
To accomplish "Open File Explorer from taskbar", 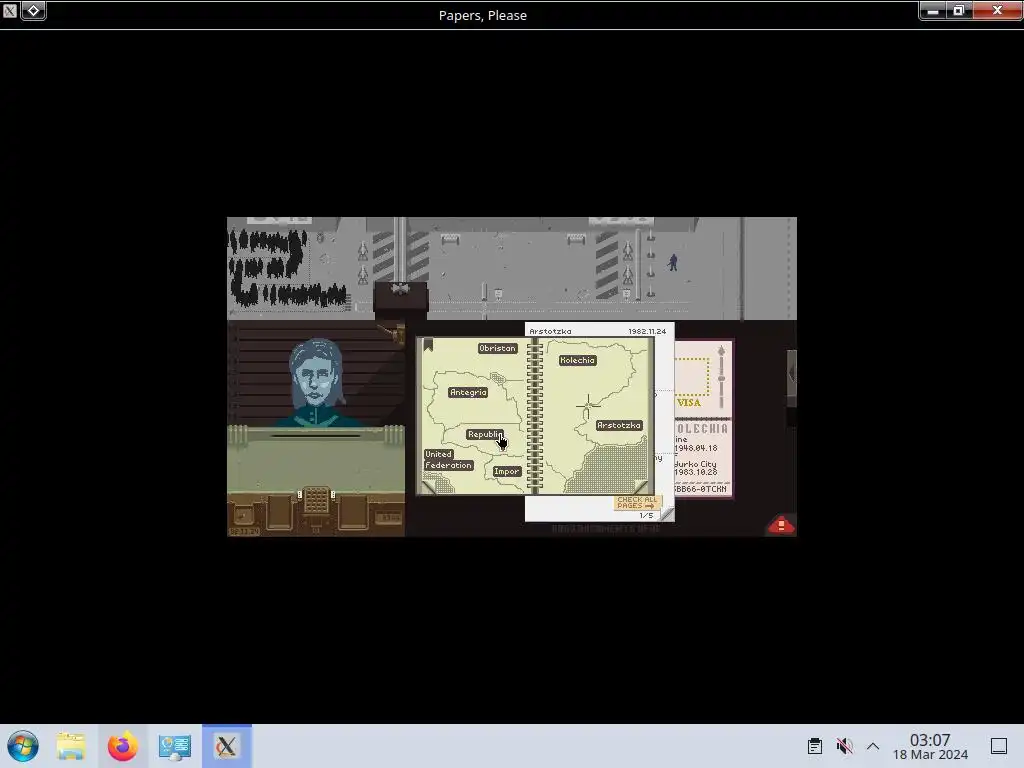I will (71, 746).
